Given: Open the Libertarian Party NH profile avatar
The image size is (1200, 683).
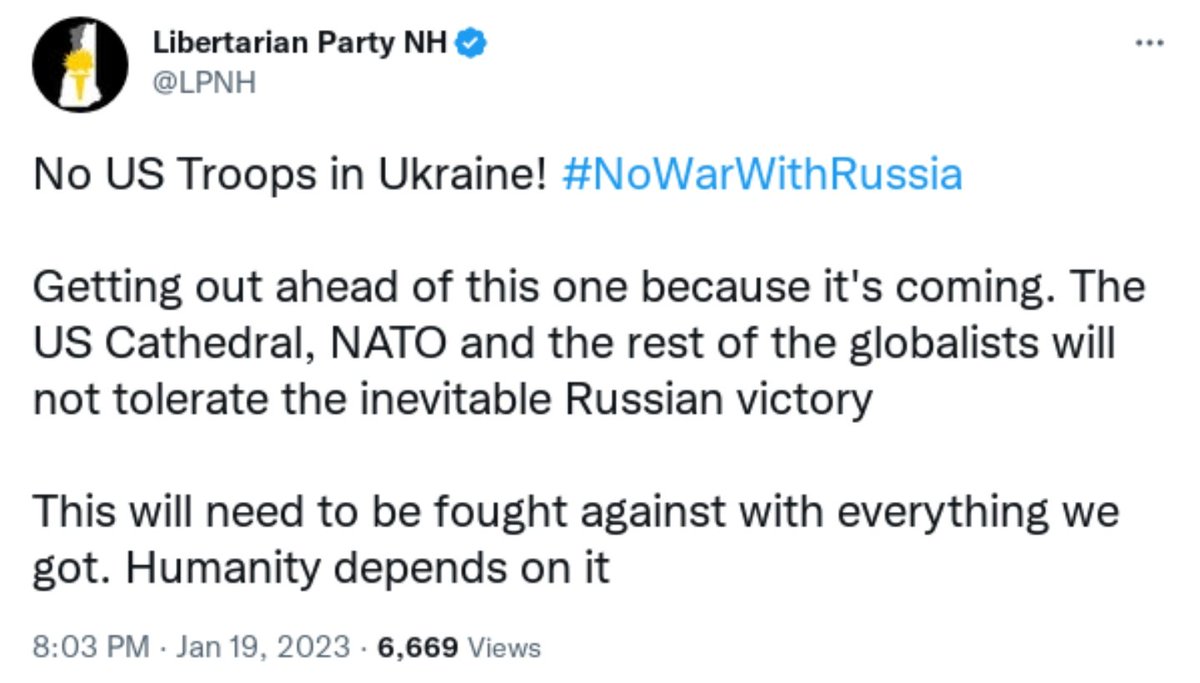Looking at the screenshot, I should [x=81, y=65].
